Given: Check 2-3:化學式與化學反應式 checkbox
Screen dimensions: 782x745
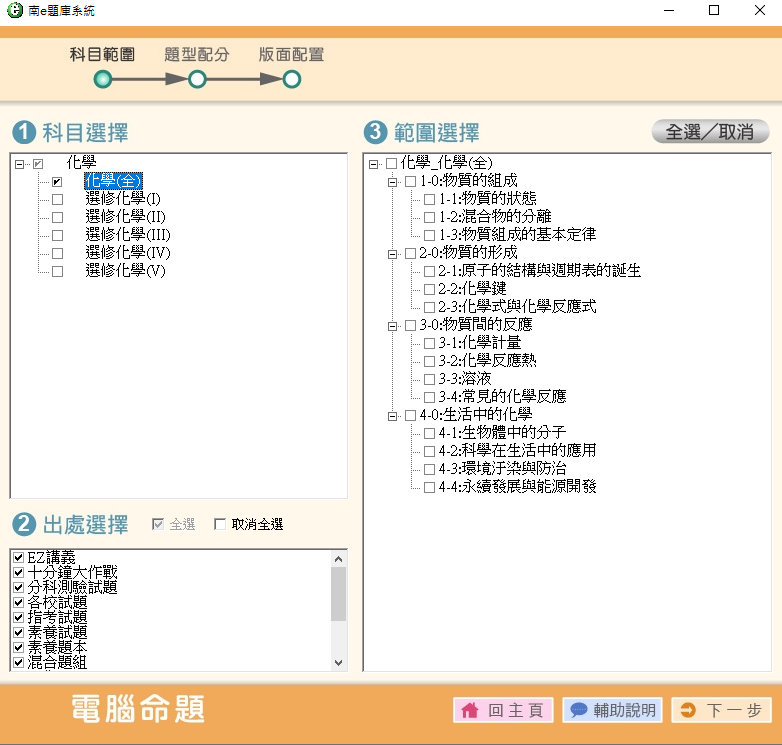Looking at the screenshot, I should click(429, 307).
